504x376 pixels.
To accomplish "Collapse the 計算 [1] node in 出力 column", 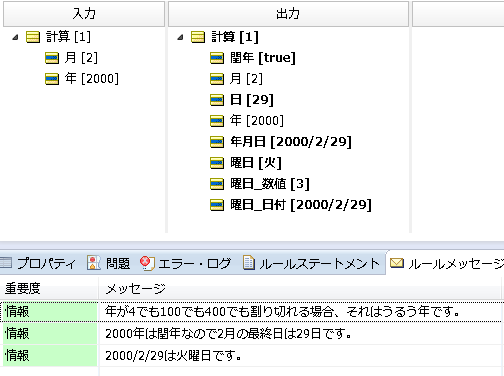I will click(180, 37).
